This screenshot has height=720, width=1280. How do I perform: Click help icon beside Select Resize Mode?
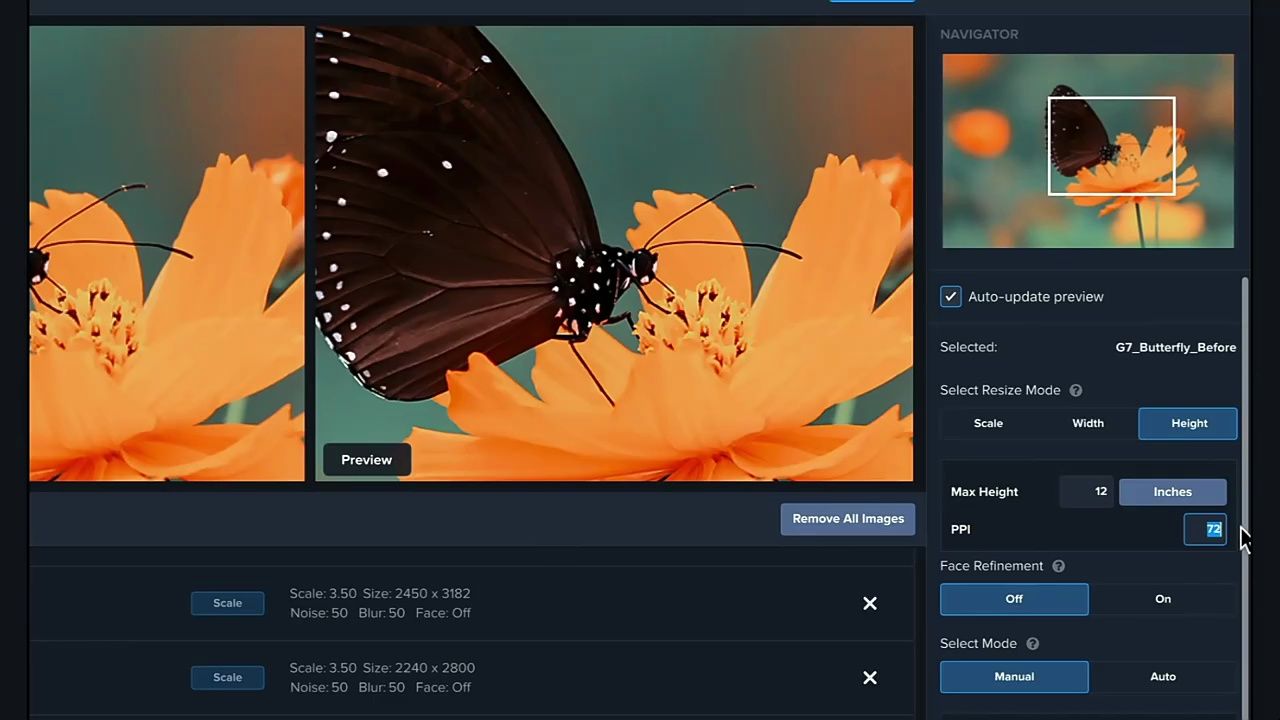[1076, 390]
